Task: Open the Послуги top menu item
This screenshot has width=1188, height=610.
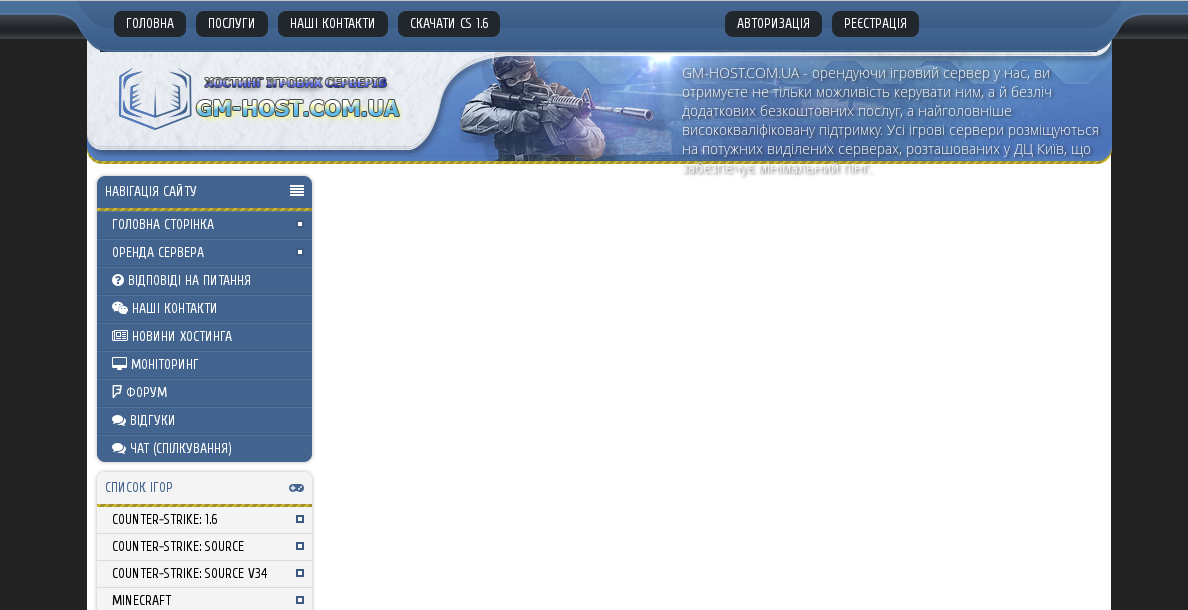Action: point(232,23)
